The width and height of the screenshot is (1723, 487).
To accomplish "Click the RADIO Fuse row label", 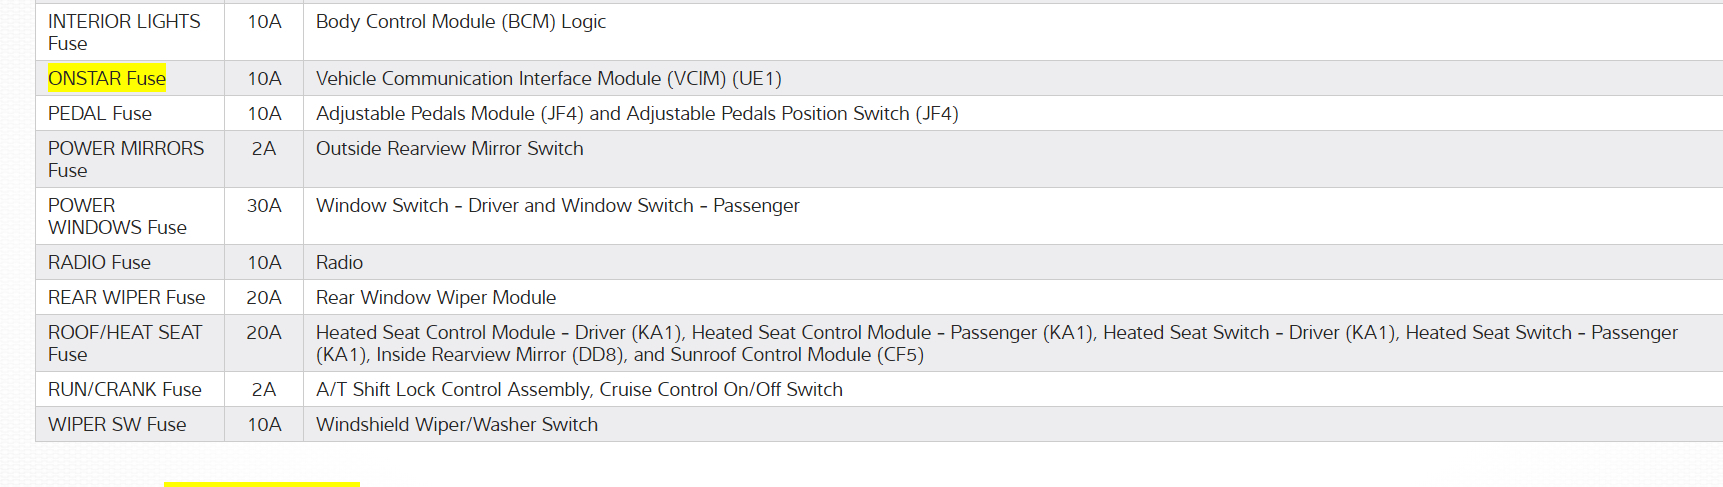I will coord(99,262).
